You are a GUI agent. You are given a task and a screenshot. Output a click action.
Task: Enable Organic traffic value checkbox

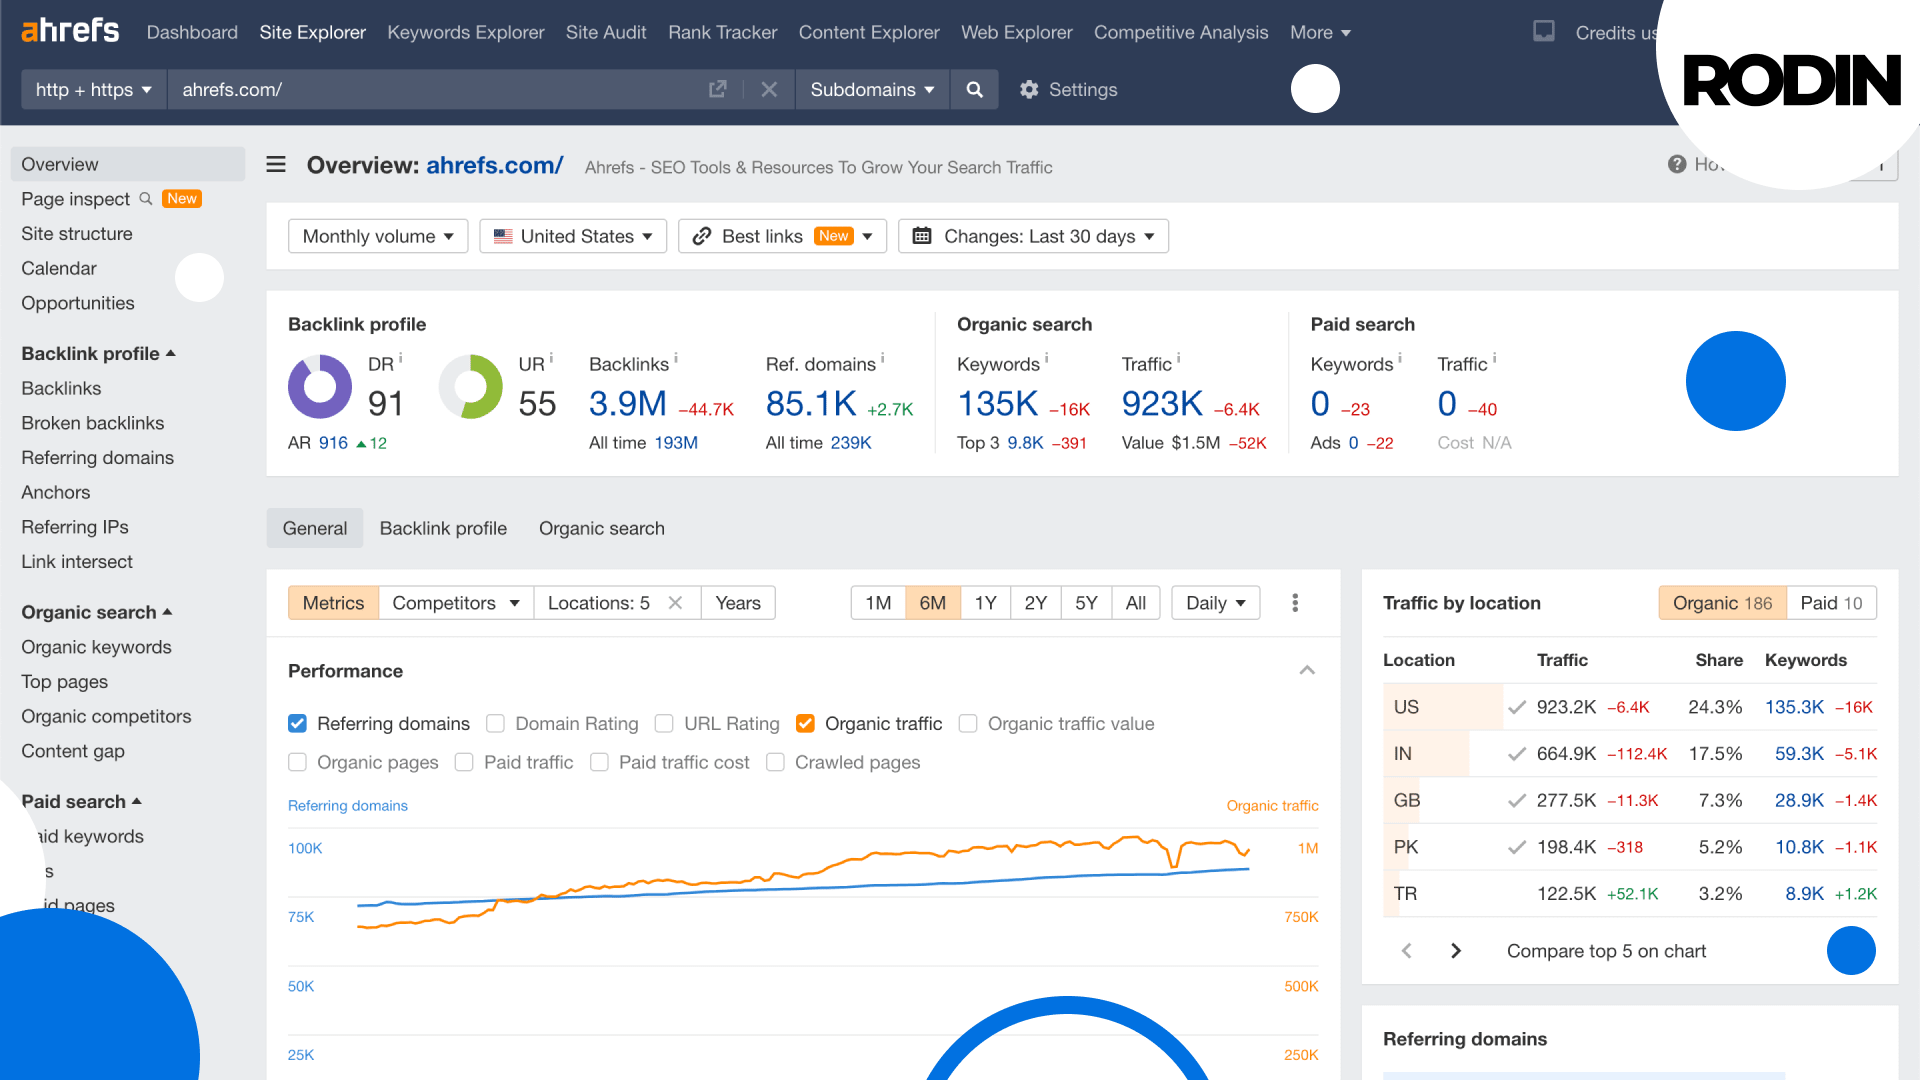[x=968, y=723]
